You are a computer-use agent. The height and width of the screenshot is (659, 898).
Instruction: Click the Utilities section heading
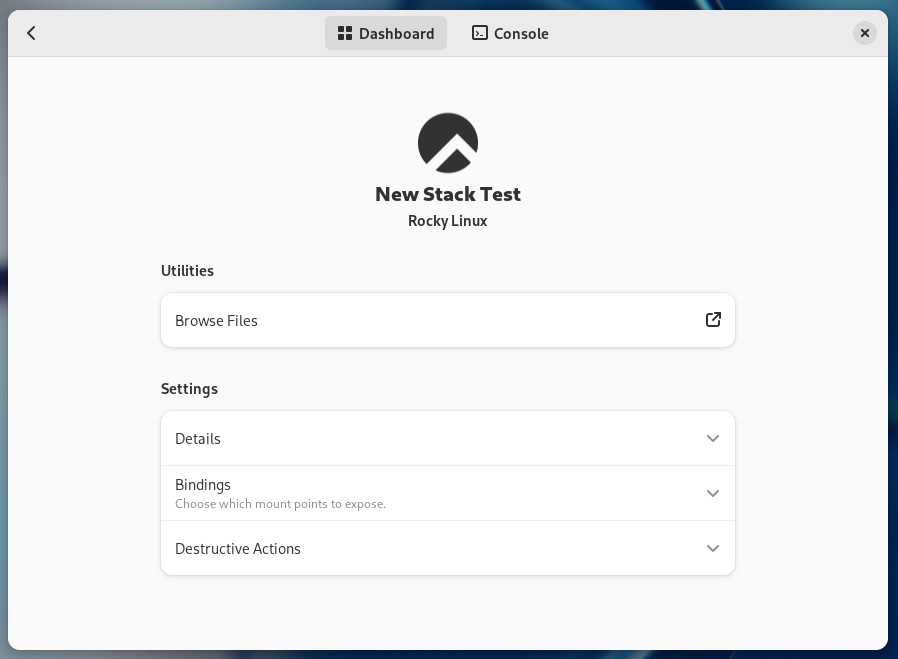(187, 271)
